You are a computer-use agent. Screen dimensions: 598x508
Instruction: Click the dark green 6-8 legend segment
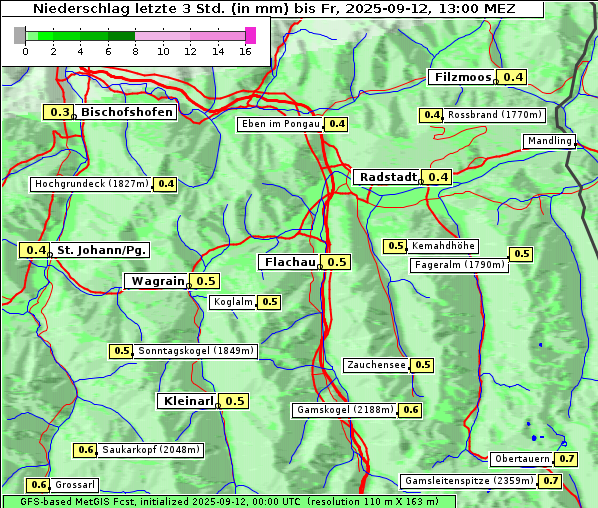pyautogui.click(x=121, y=36)
